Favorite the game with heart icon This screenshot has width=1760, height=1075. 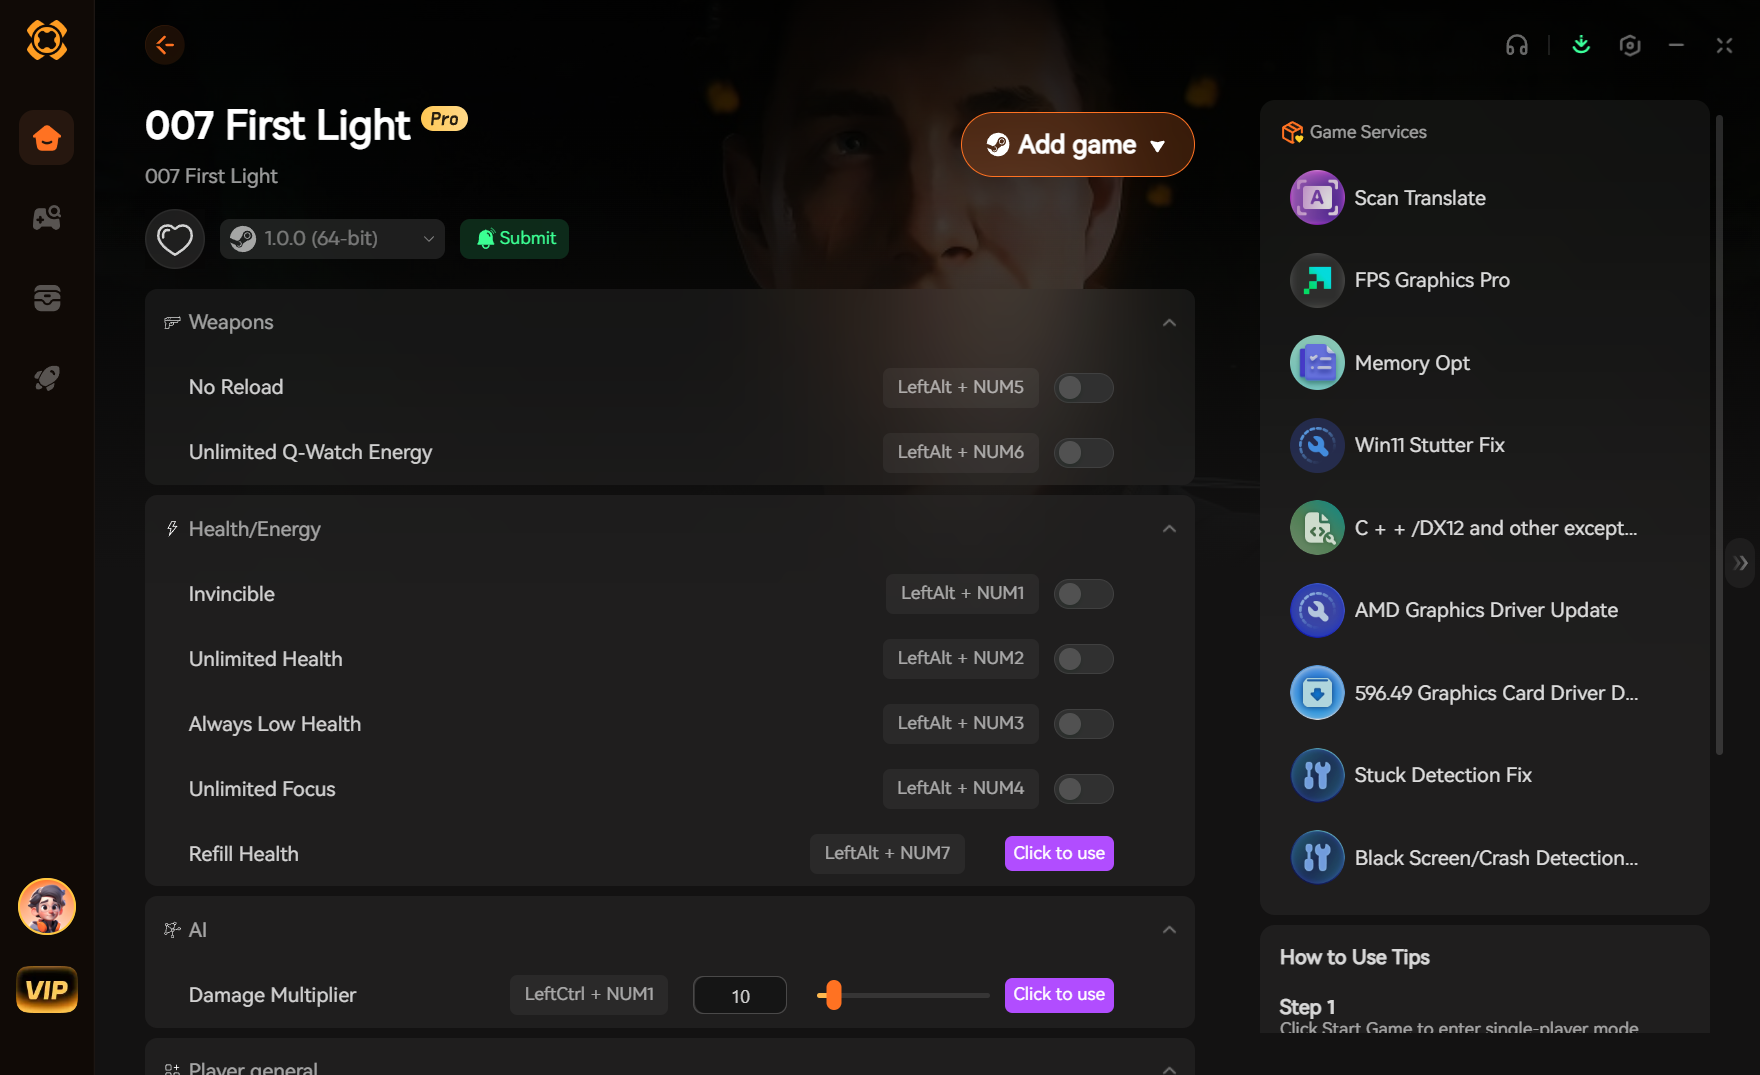pos(175,239)
